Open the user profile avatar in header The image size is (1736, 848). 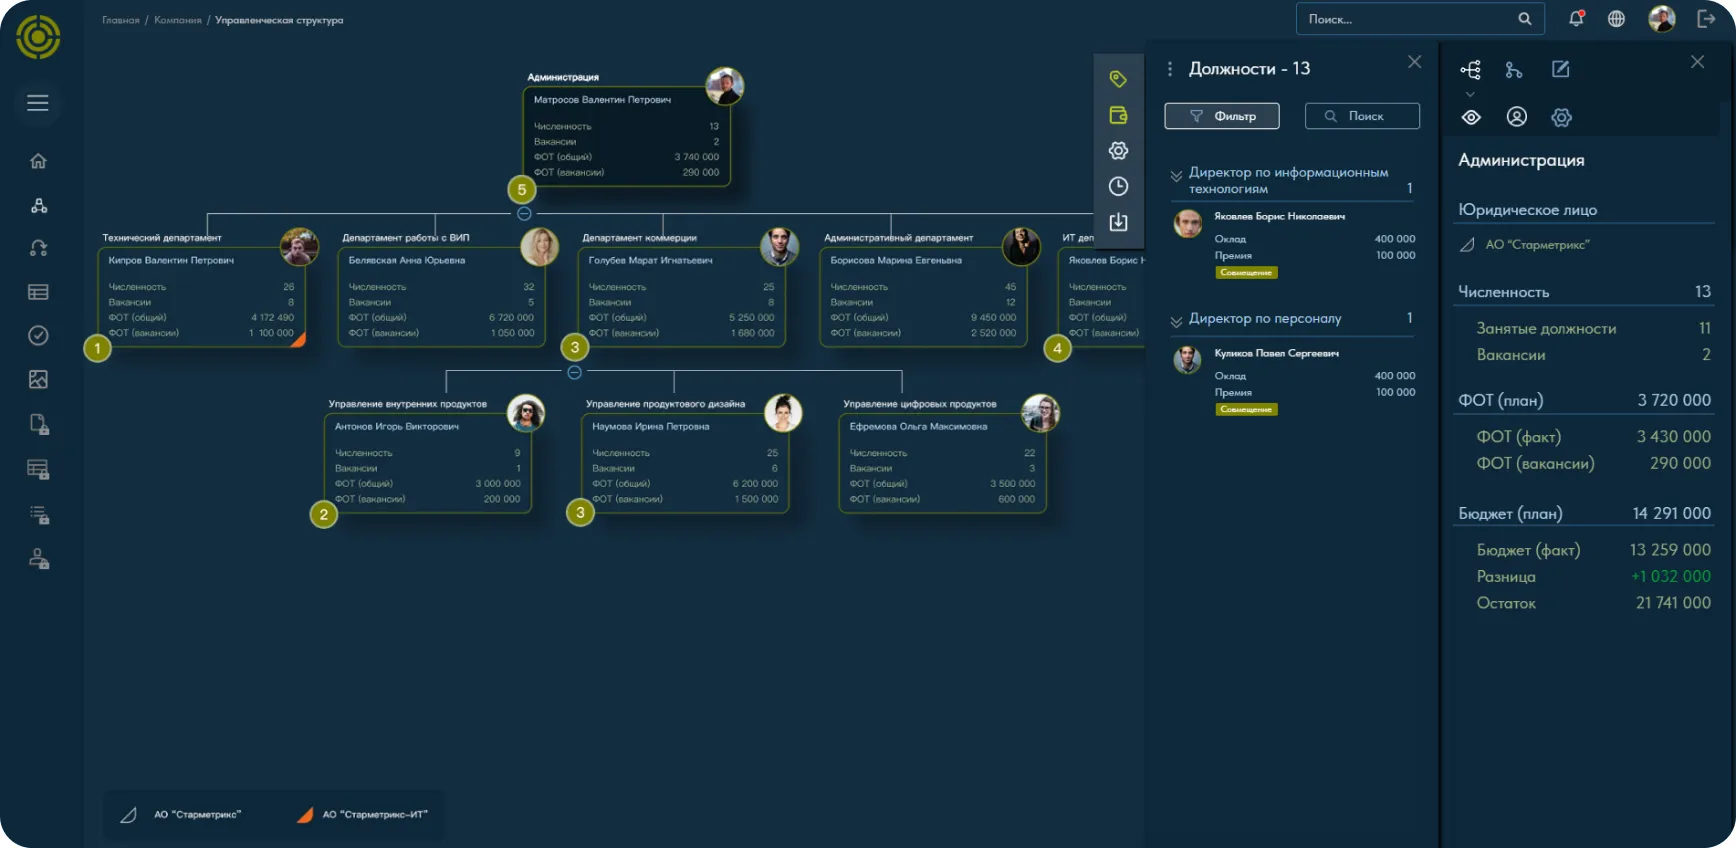coord(1662,18)
